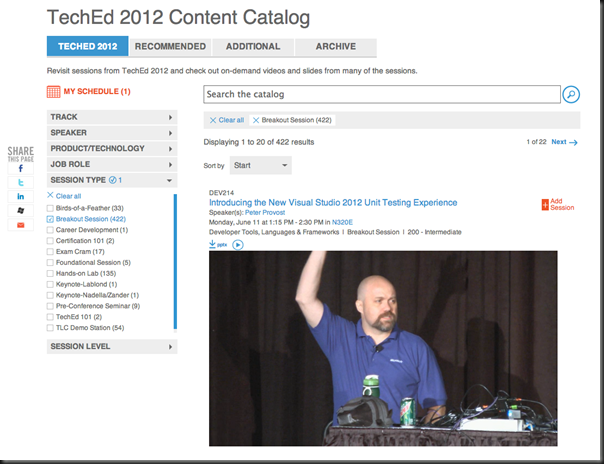The image size is (604, 464).
Task: Expand the SESSION LEVEL filter
Action: pos(112,347)
